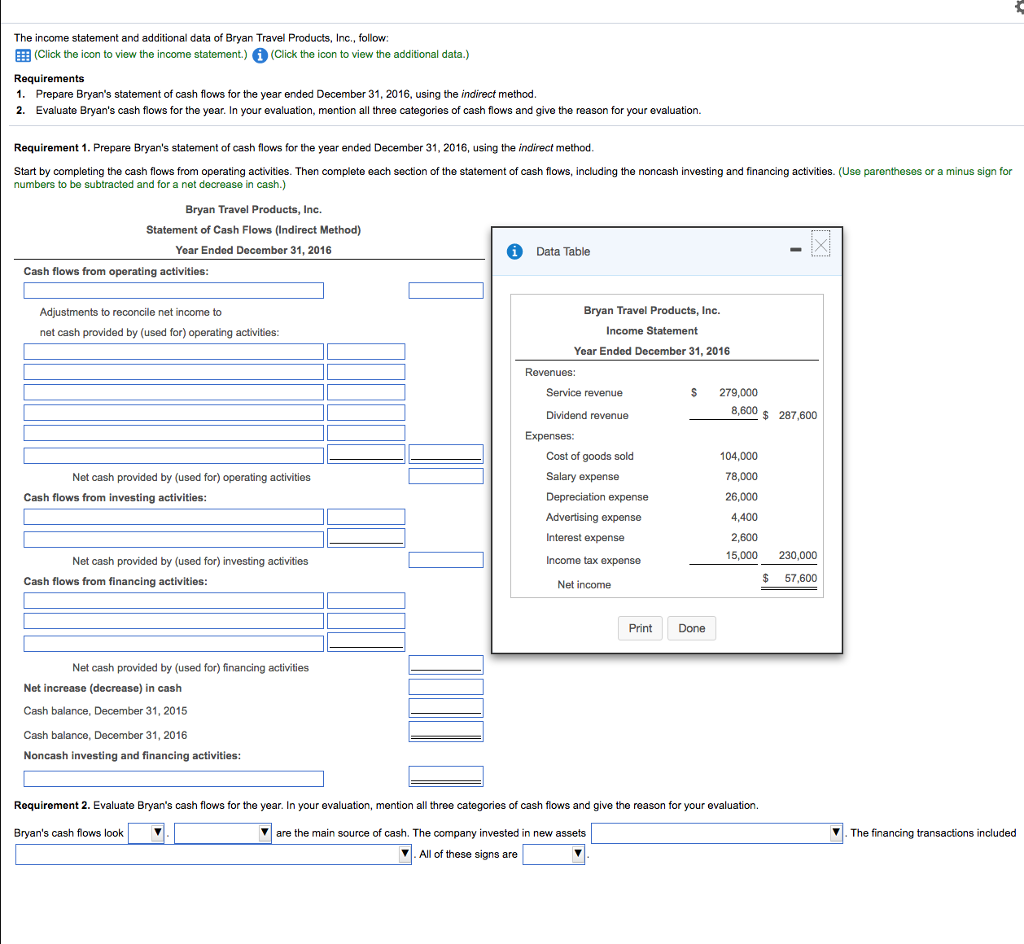The height and width of the screenshot is (944, 1024).
Task: Click the second investing activities description field
Action: tap(174, 539)
